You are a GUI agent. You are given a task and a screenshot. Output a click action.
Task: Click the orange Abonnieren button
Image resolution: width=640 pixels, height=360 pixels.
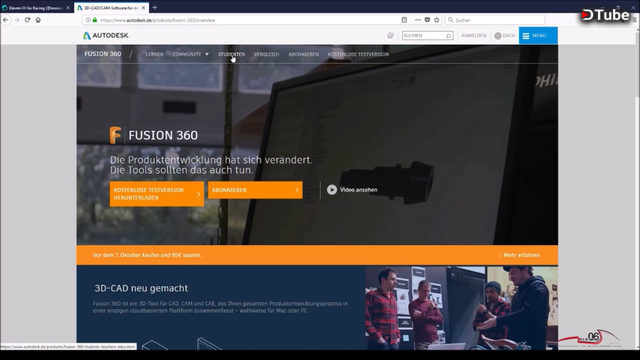pos(255,190)
